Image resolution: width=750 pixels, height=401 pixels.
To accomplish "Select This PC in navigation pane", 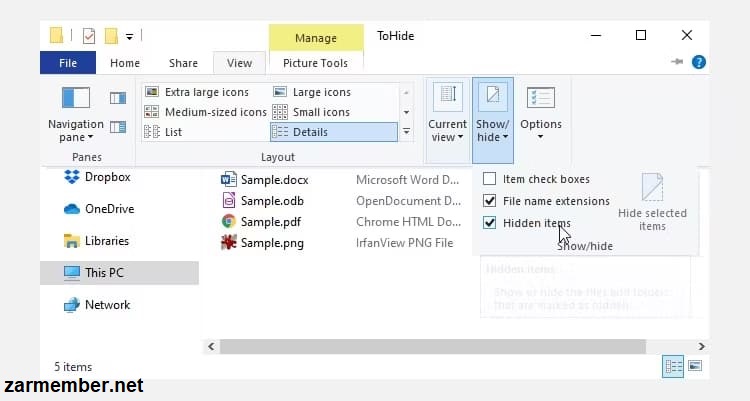I will tap(119, 273).
